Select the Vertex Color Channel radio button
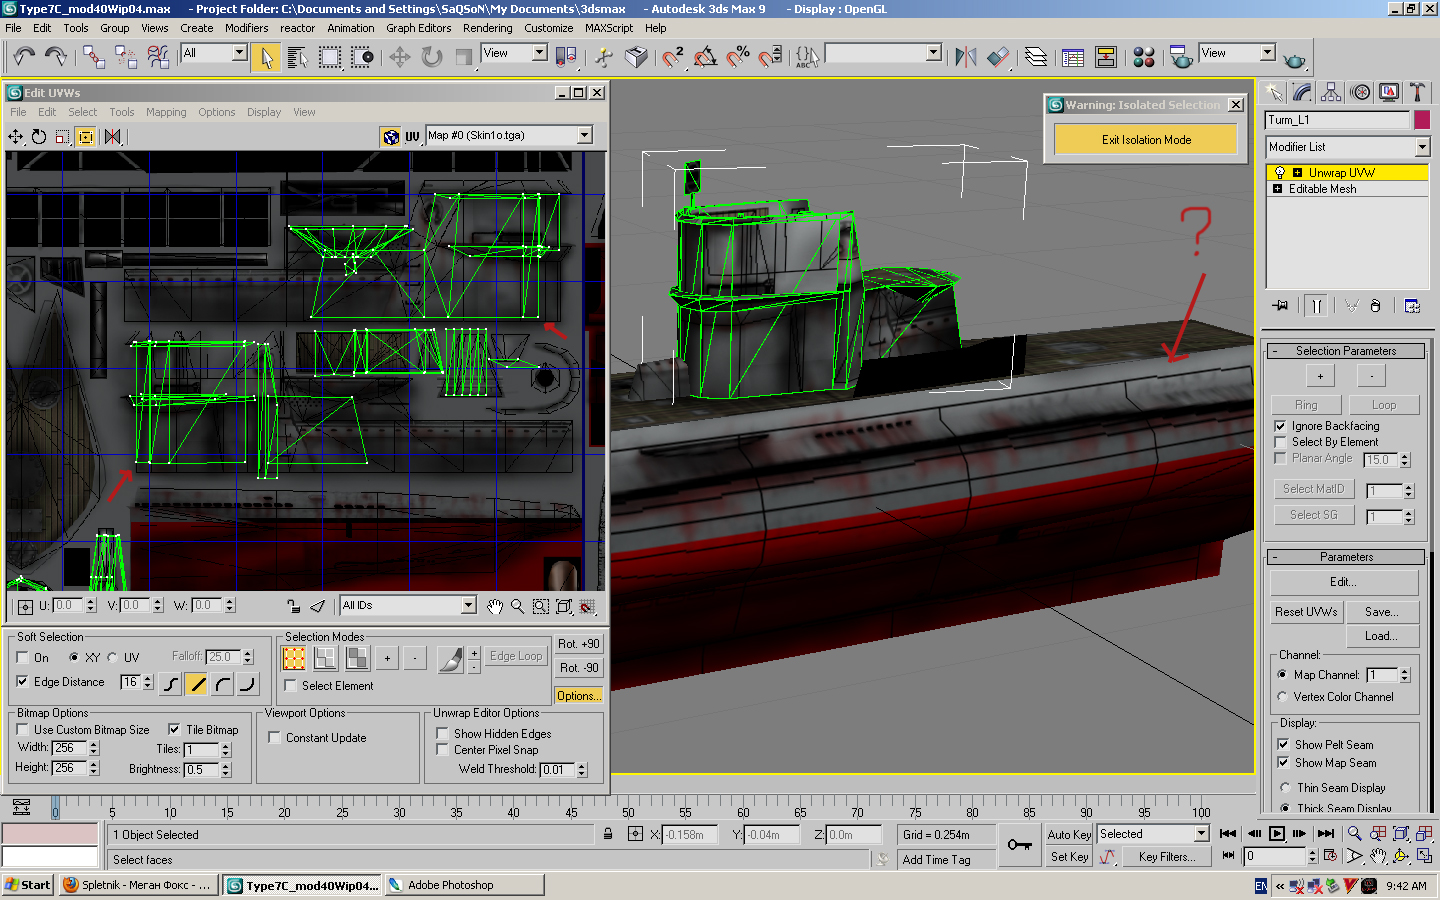 tap(1283, 697)
